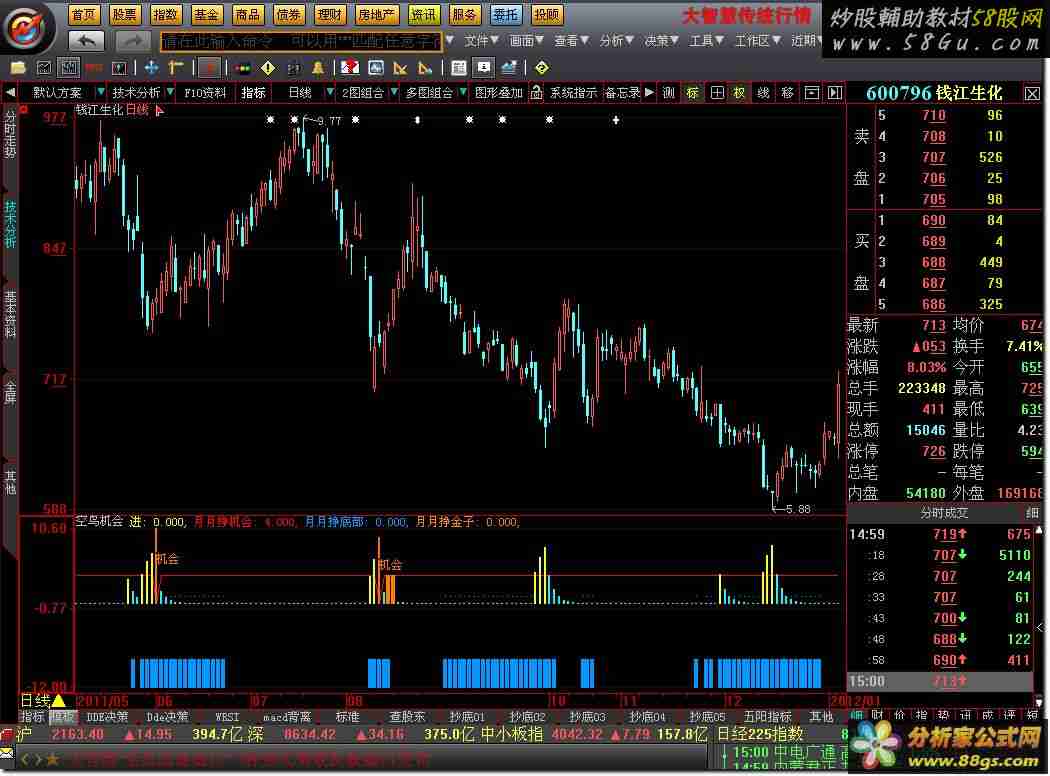Click the blue four-way move arrows icon
This screenshot has height=776, width=1050.
click(x=151, y=68)
